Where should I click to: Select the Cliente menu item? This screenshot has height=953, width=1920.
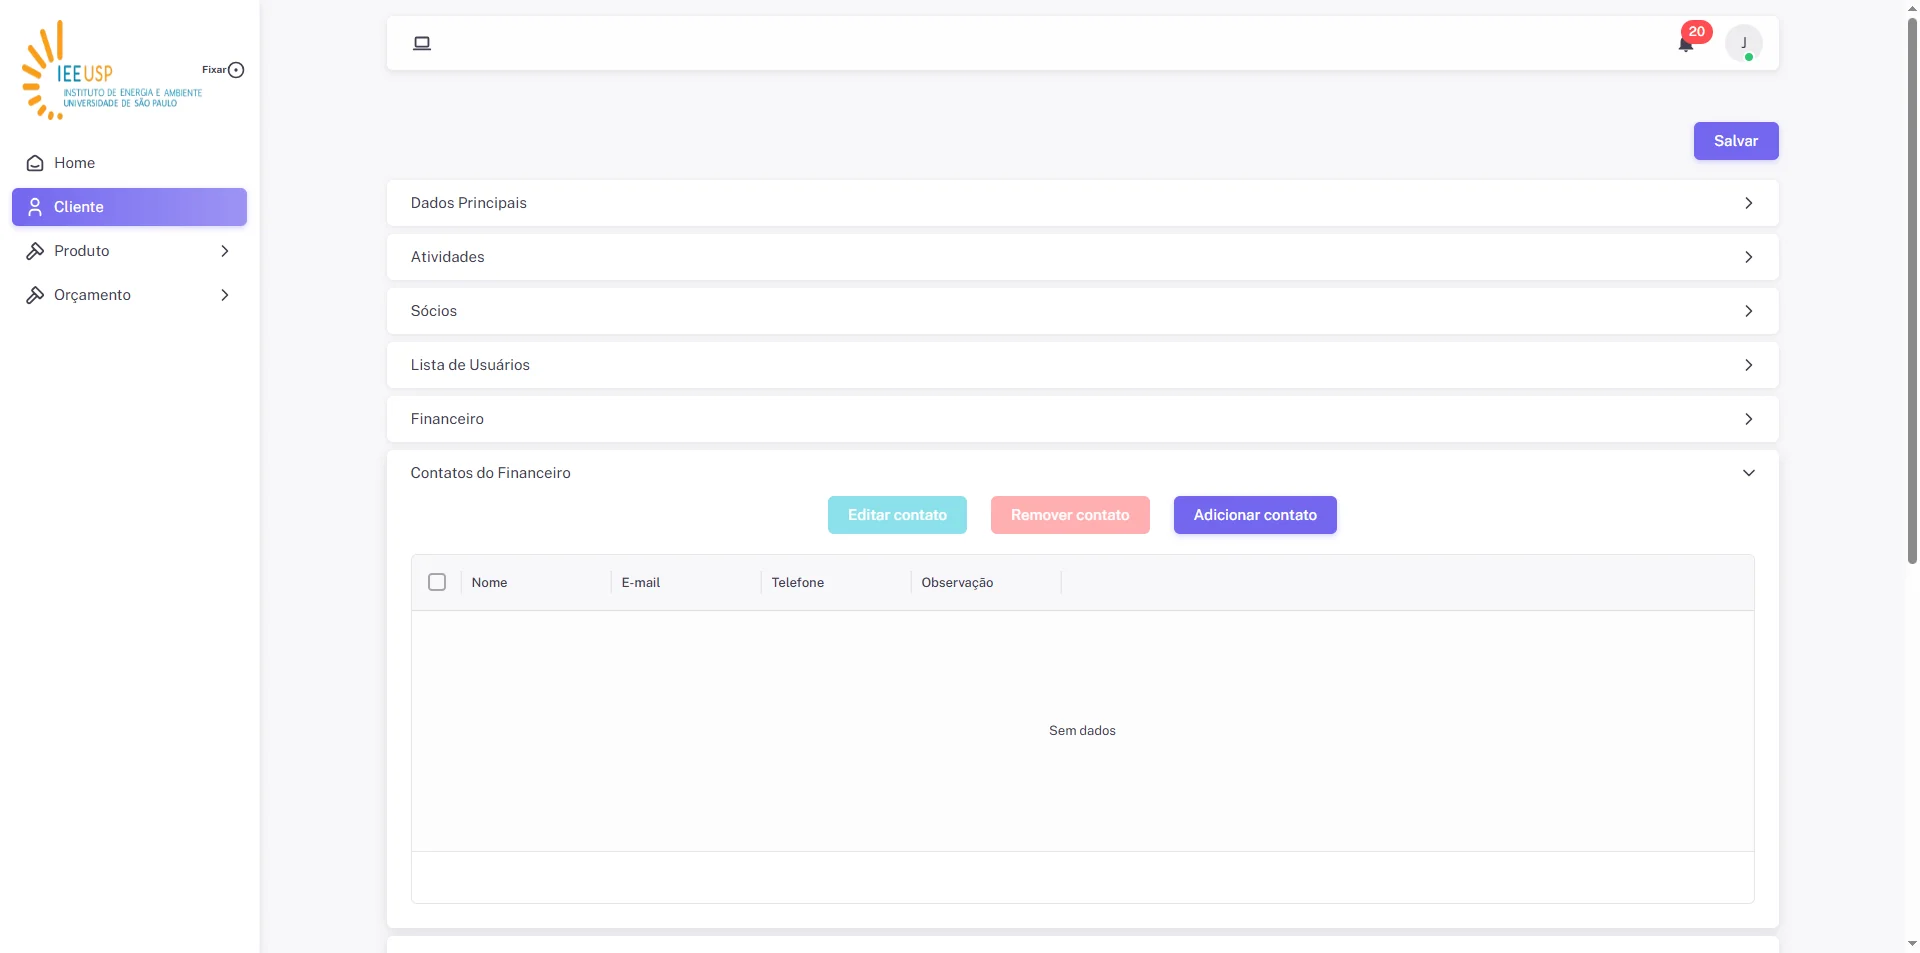(x=129, y=207)
